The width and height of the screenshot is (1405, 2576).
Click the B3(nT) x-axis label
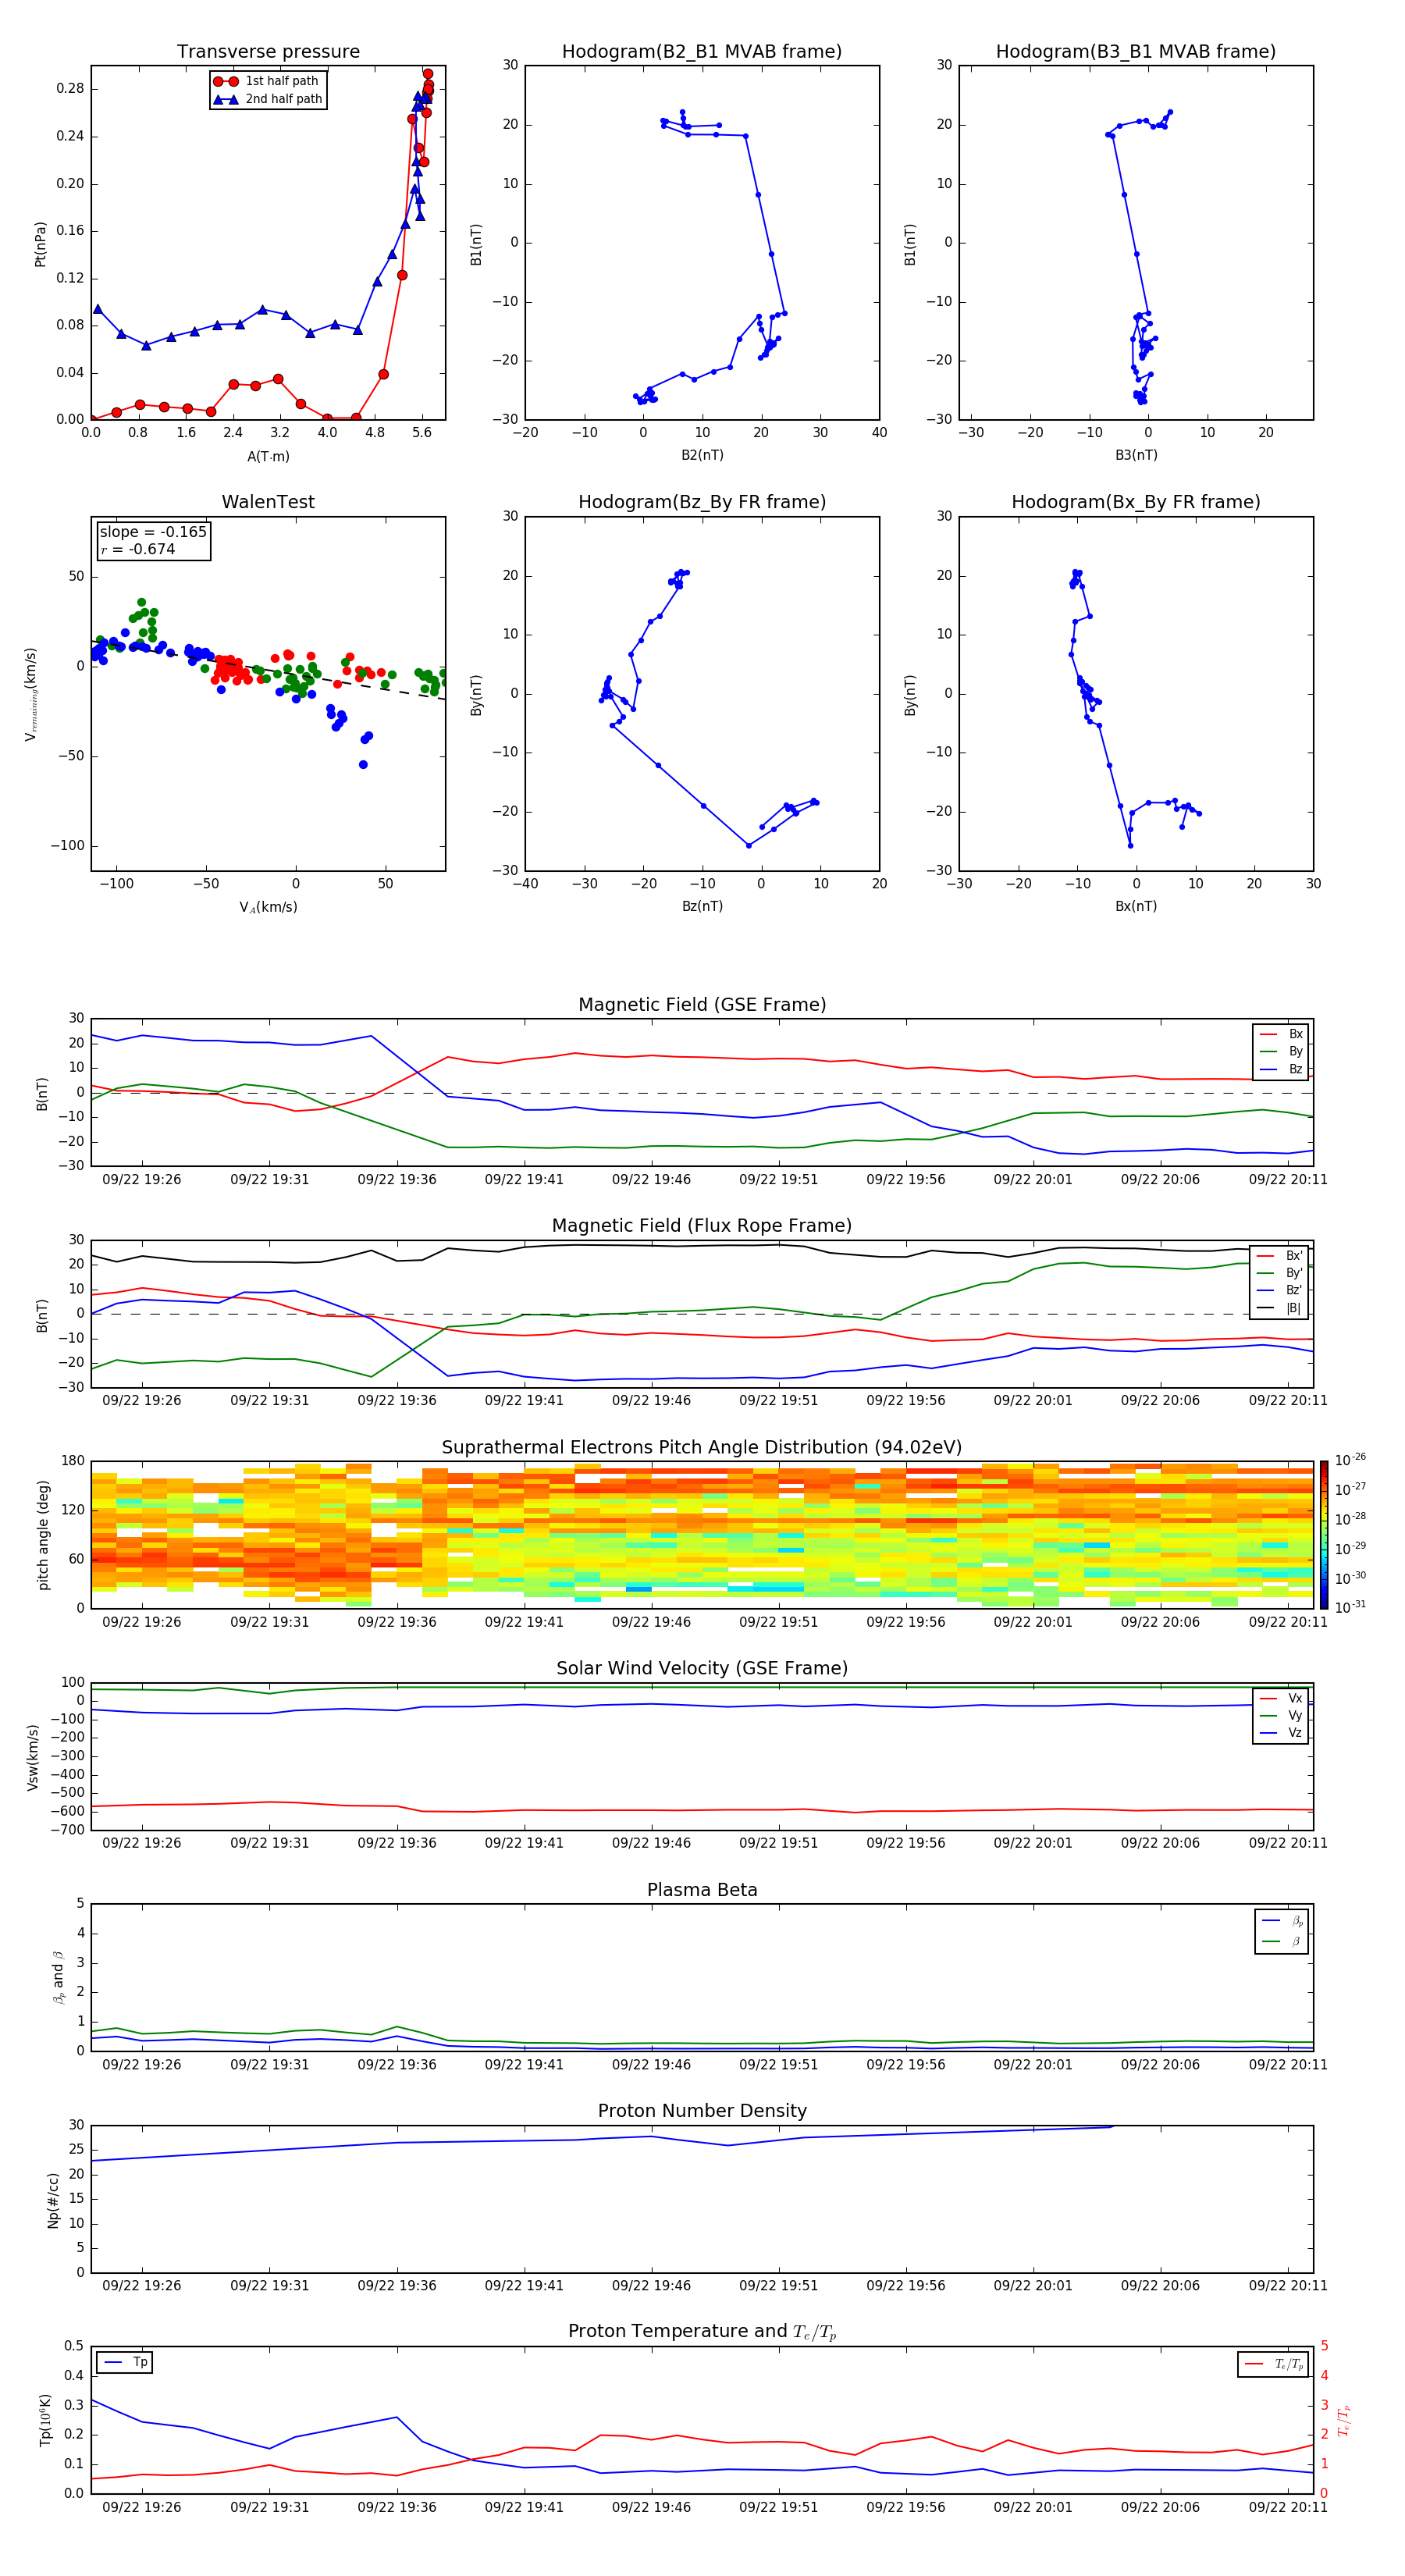click(1136, 455)
